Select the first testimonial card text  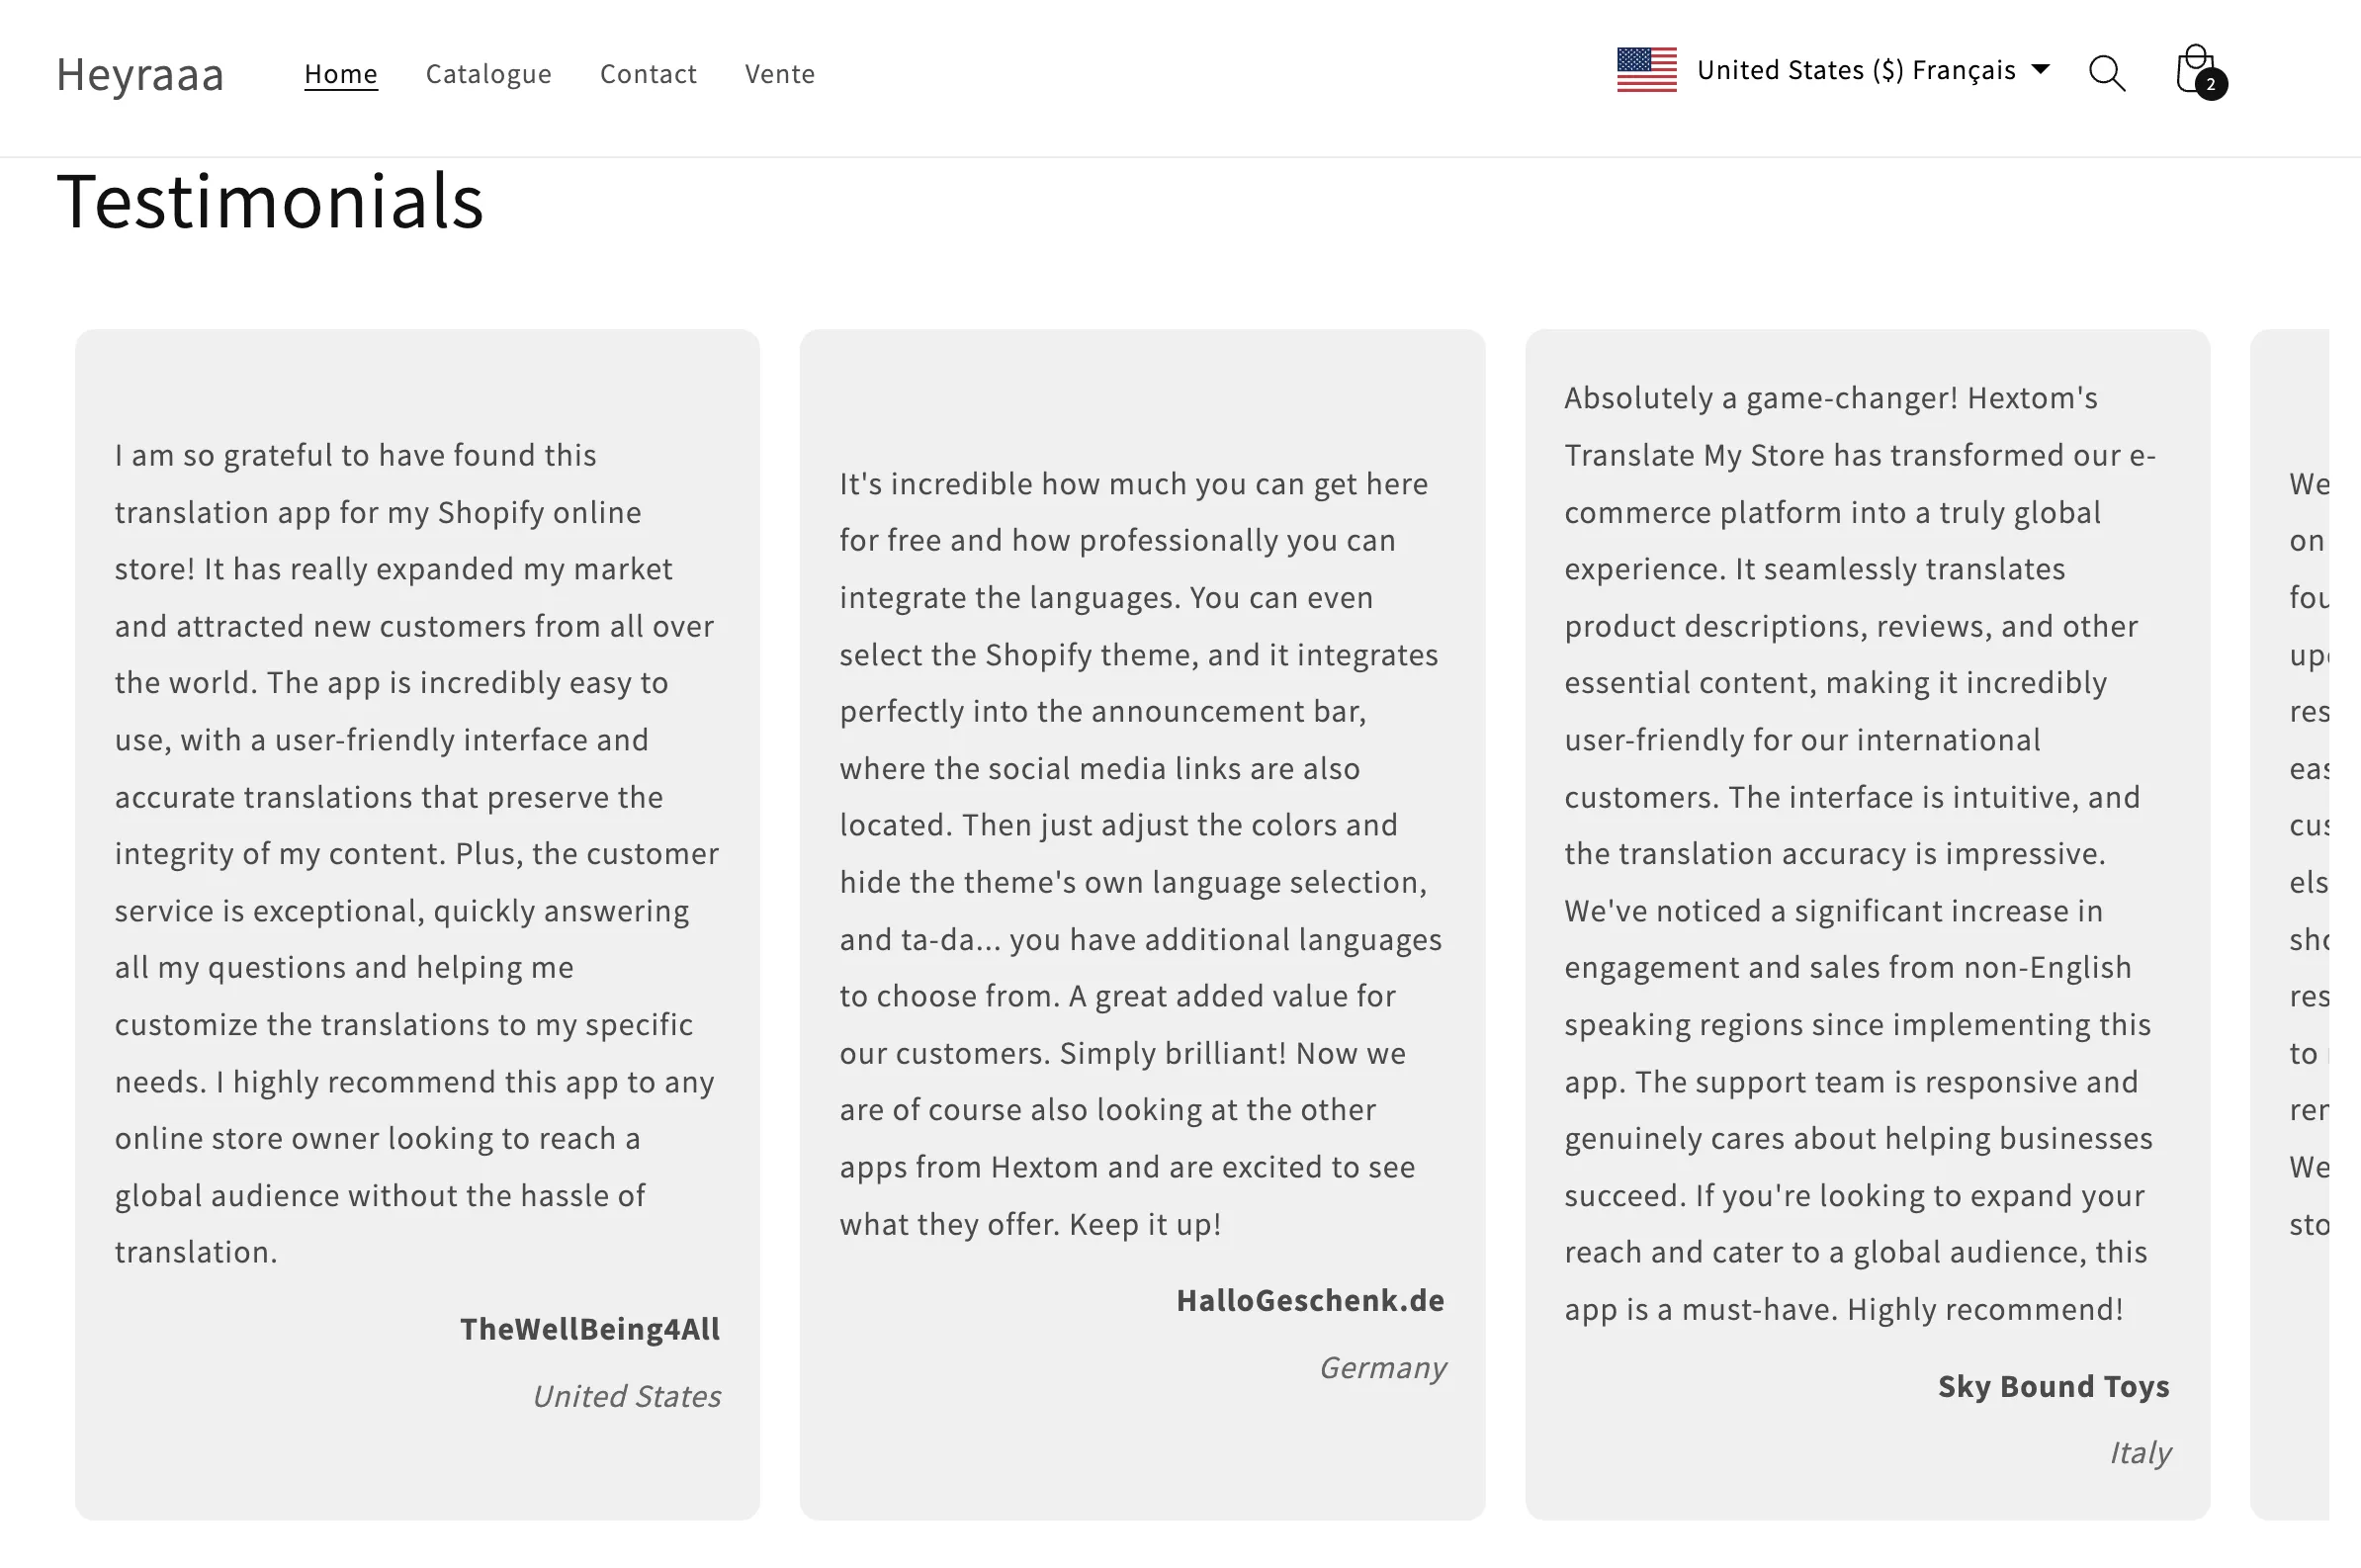click(417, 853)
